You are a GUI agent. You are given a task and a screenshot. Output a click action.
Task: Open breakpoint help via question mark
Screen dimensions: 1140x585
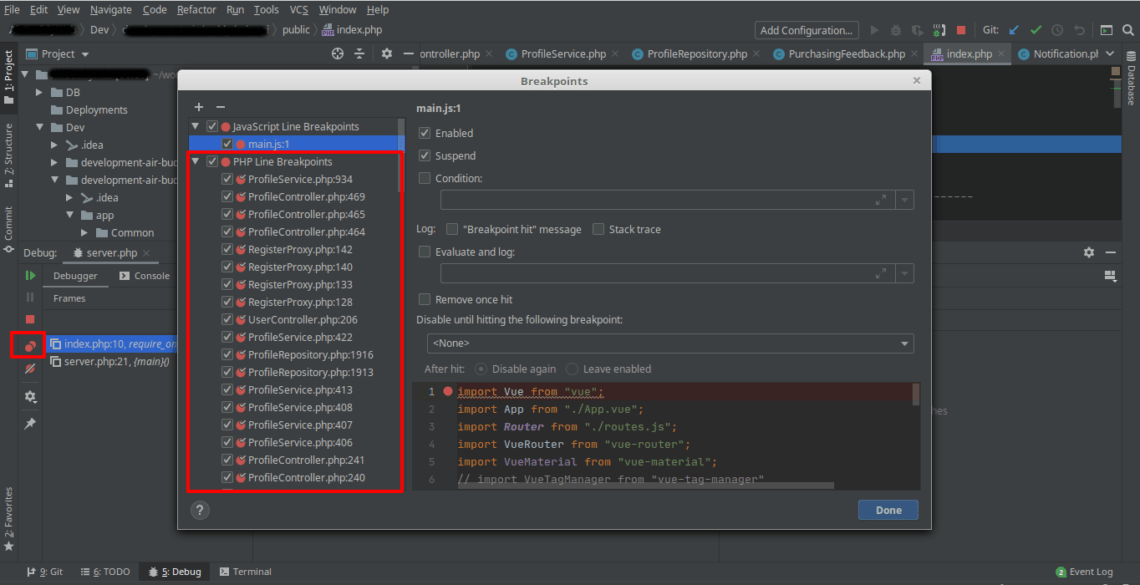click(199, 510)
